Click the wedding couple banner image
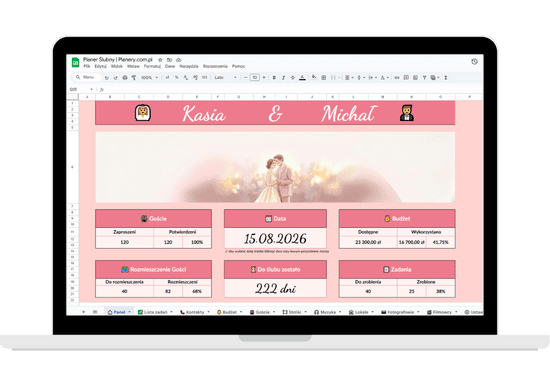Image resolution: width=550 pixels, height=386 pixels. [275, 167]
